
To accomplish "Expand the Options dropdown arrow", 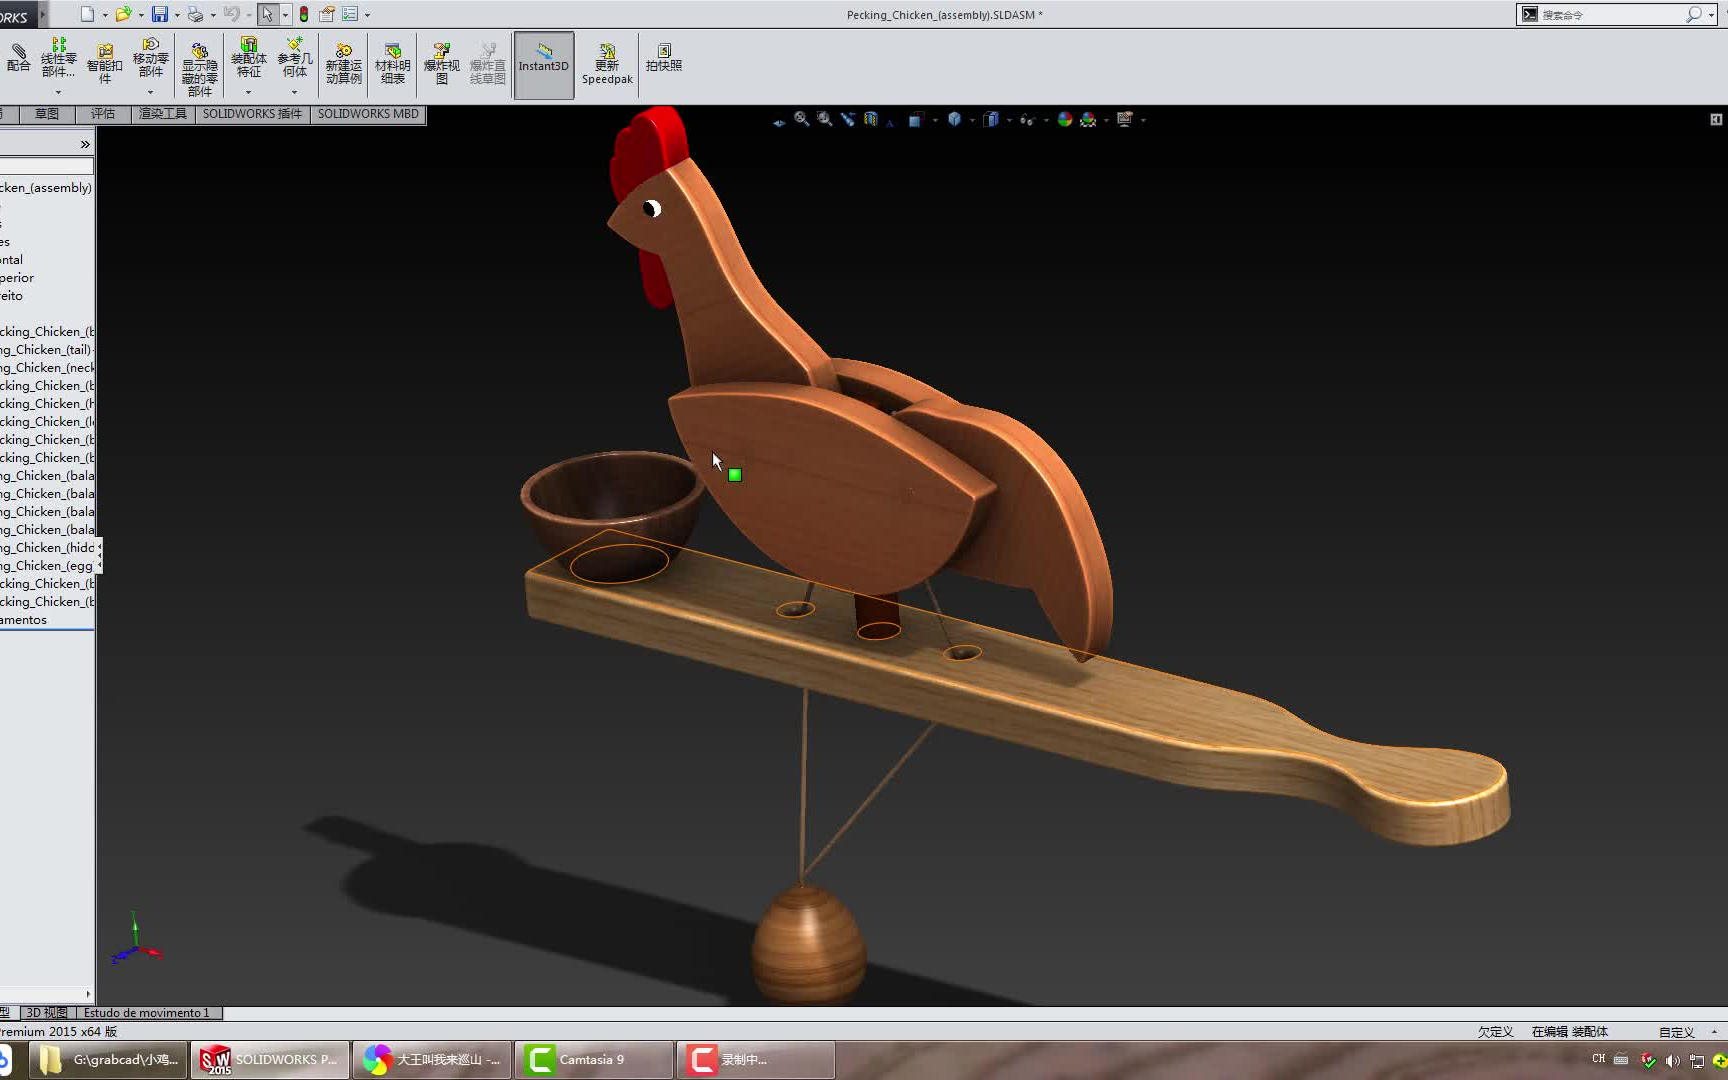I will (x=367, y=15).
